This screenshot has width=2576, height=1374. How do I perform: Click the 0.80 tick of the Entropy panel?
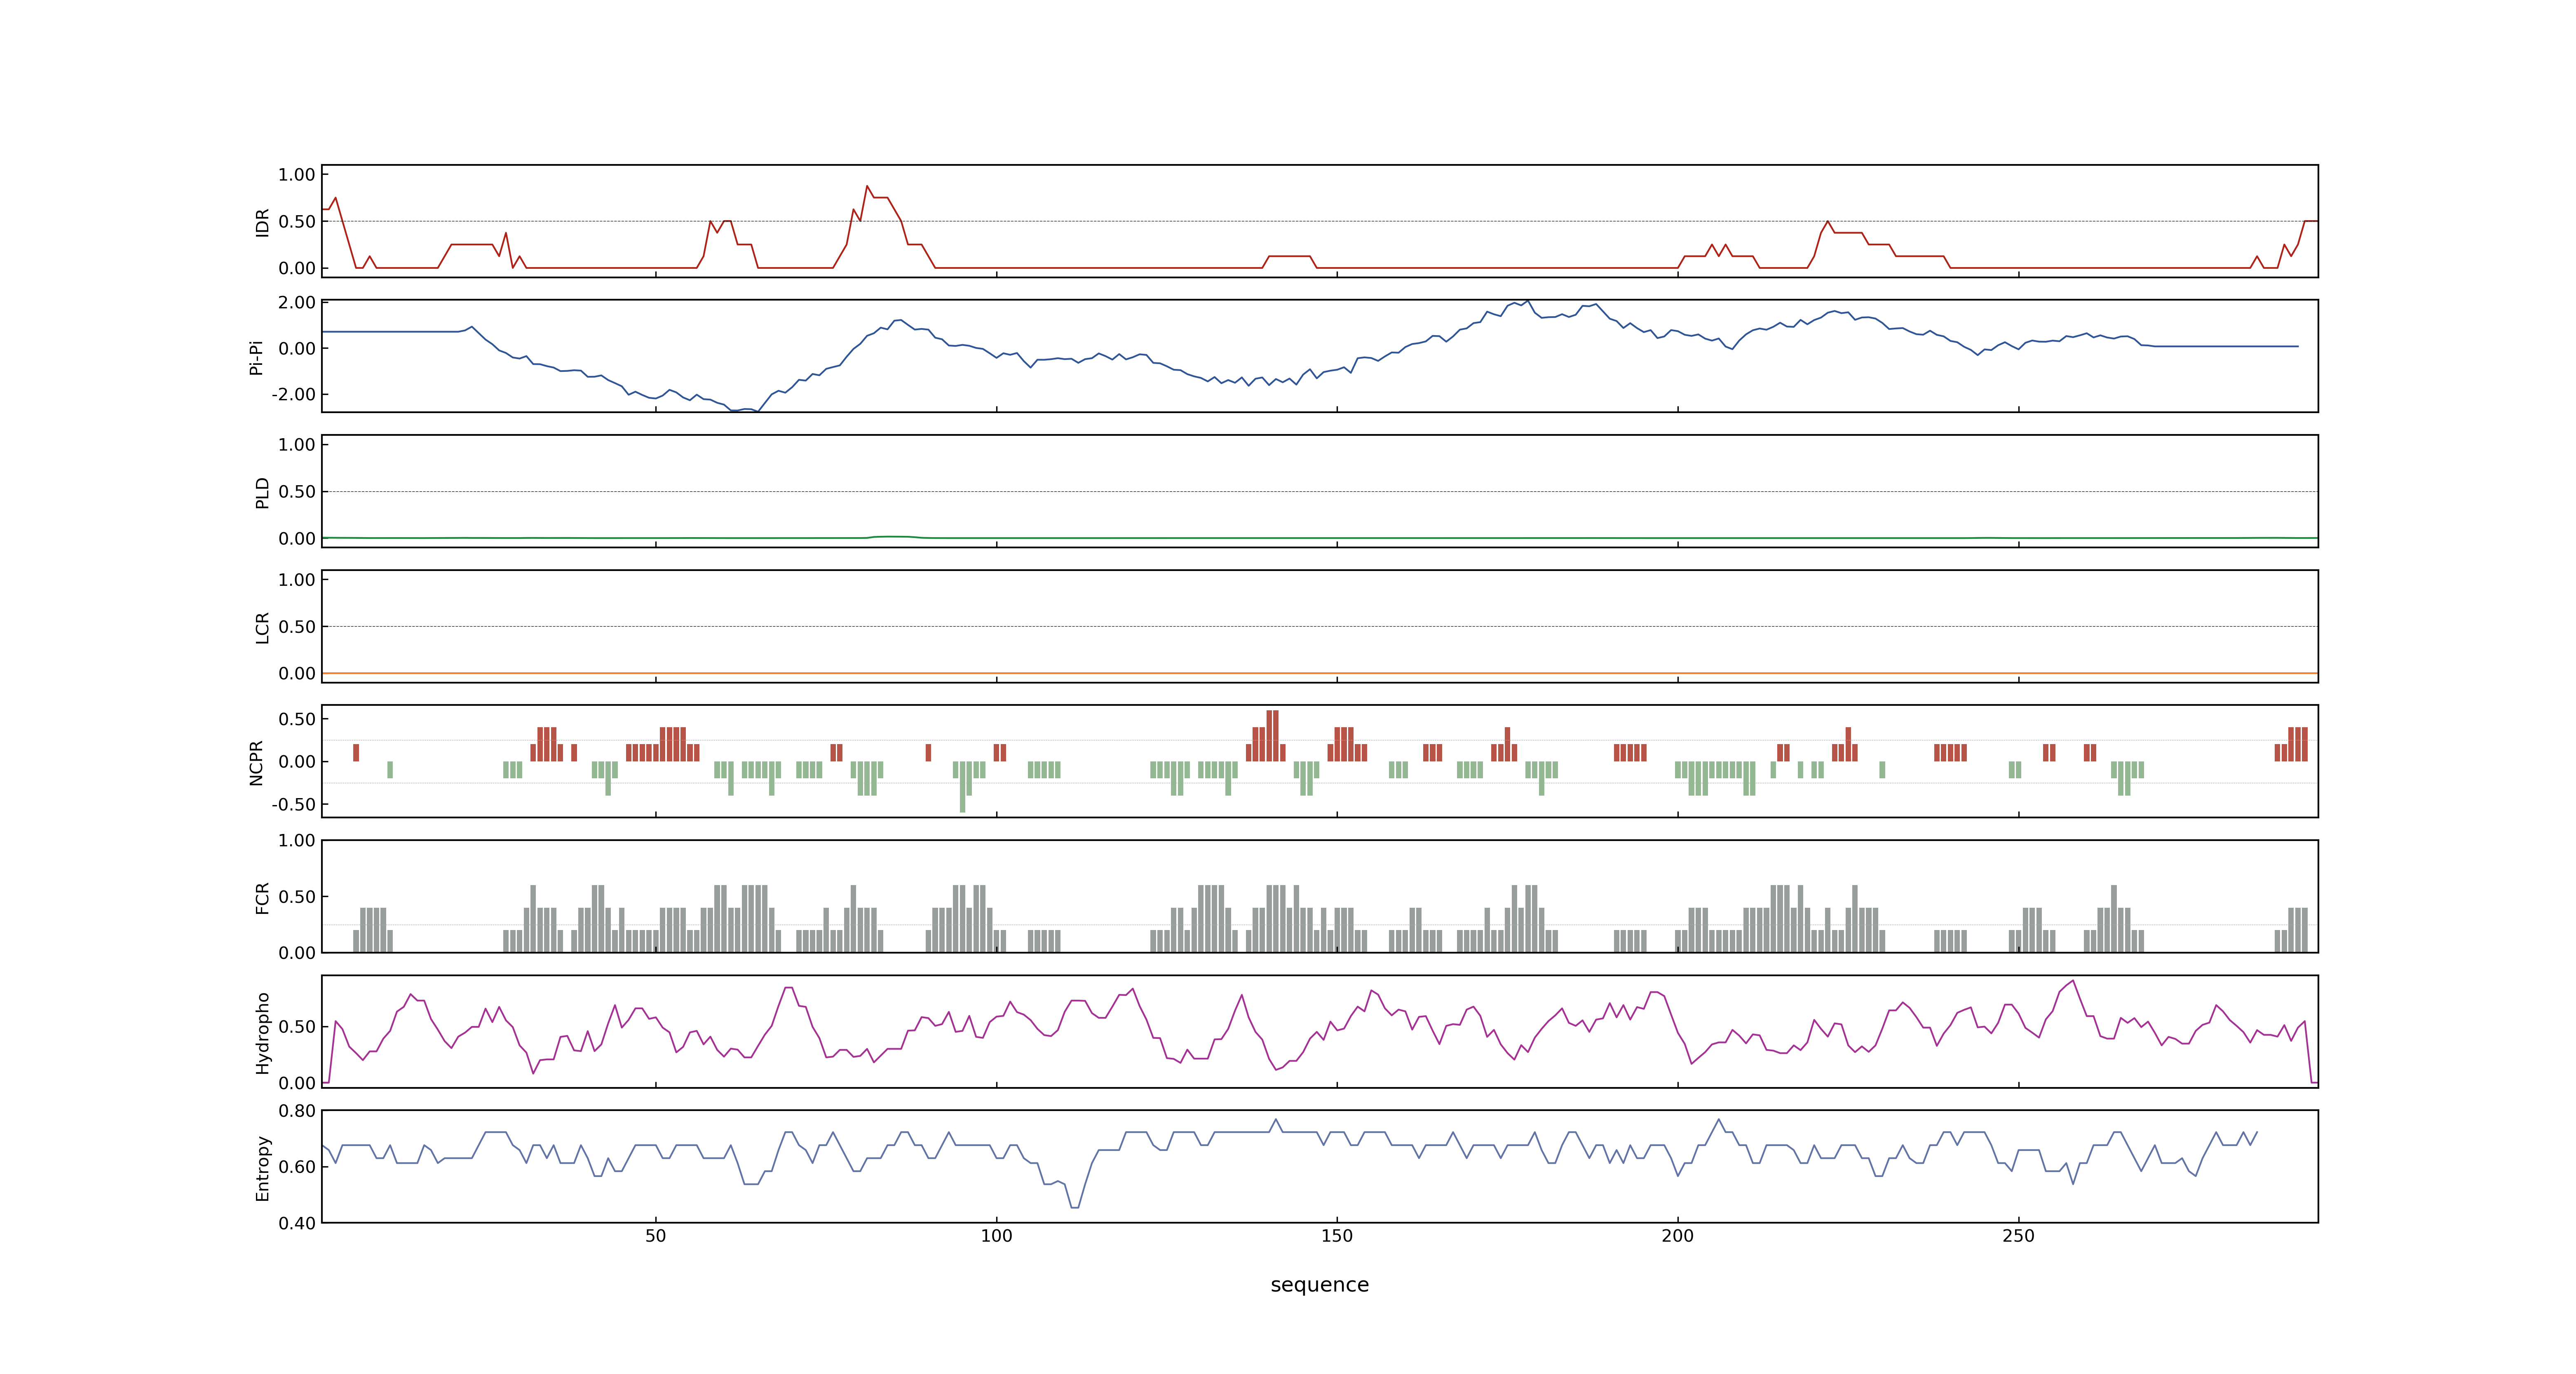(297, 1111)
